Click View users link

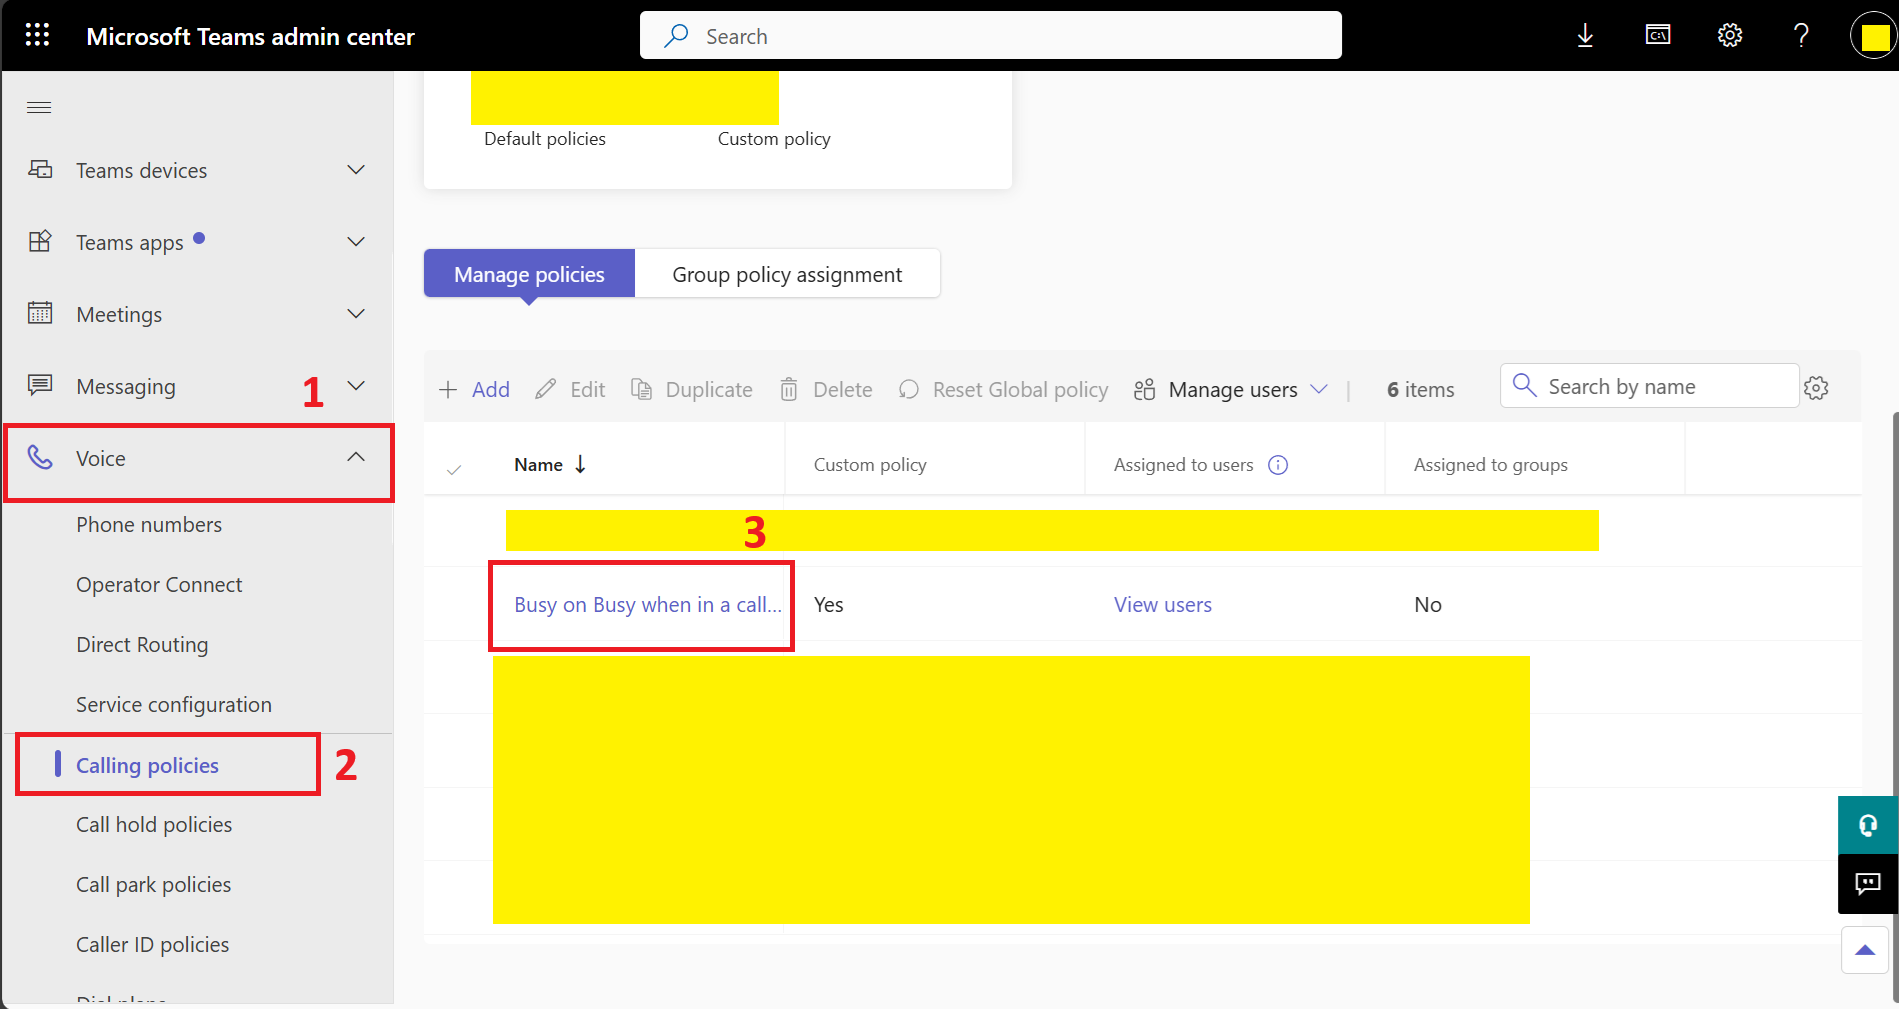click(x=1163, y=604)
